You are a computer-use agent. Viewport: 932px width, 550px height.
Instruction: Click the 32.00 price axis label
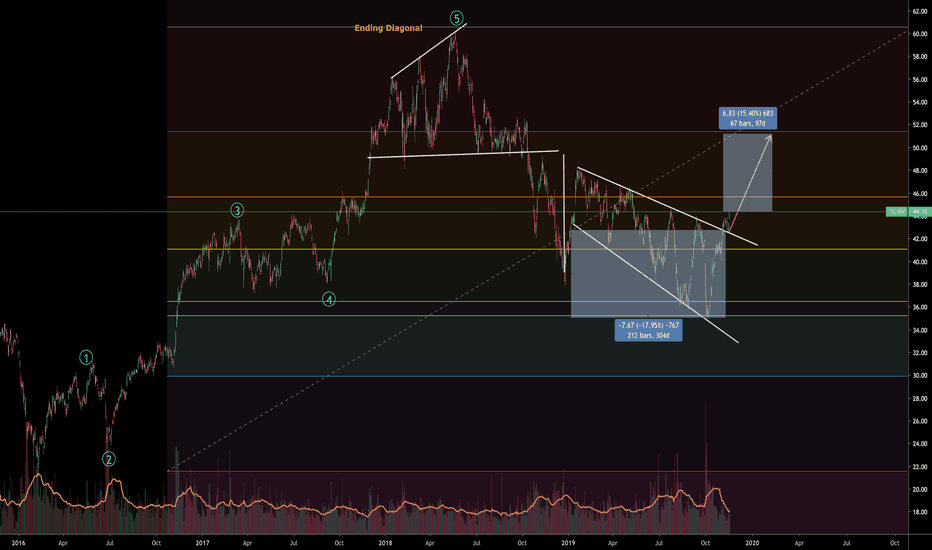point(920,353)
